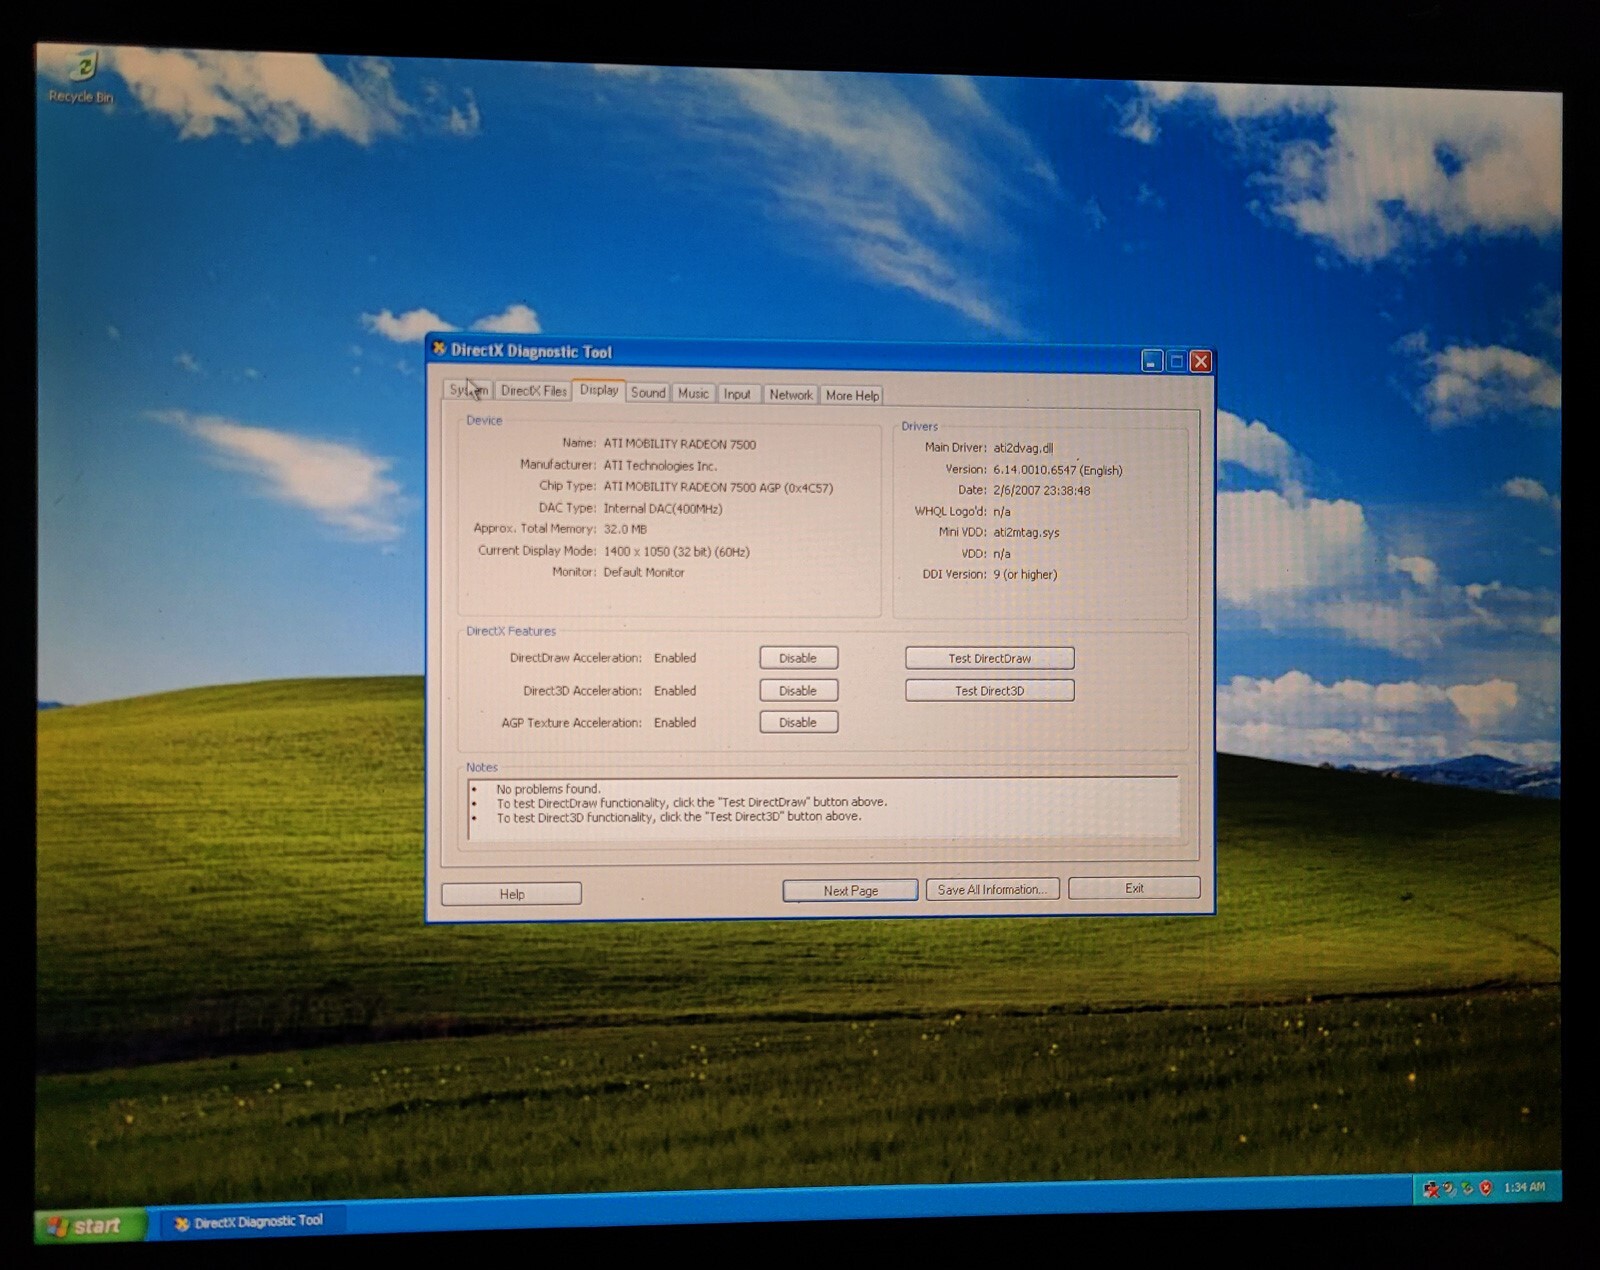Screen dimensions: 1600x1270
Task: Exit the DirectX Diagnostic Tool
Action: pyautogui.click(x=1134, y=888)
